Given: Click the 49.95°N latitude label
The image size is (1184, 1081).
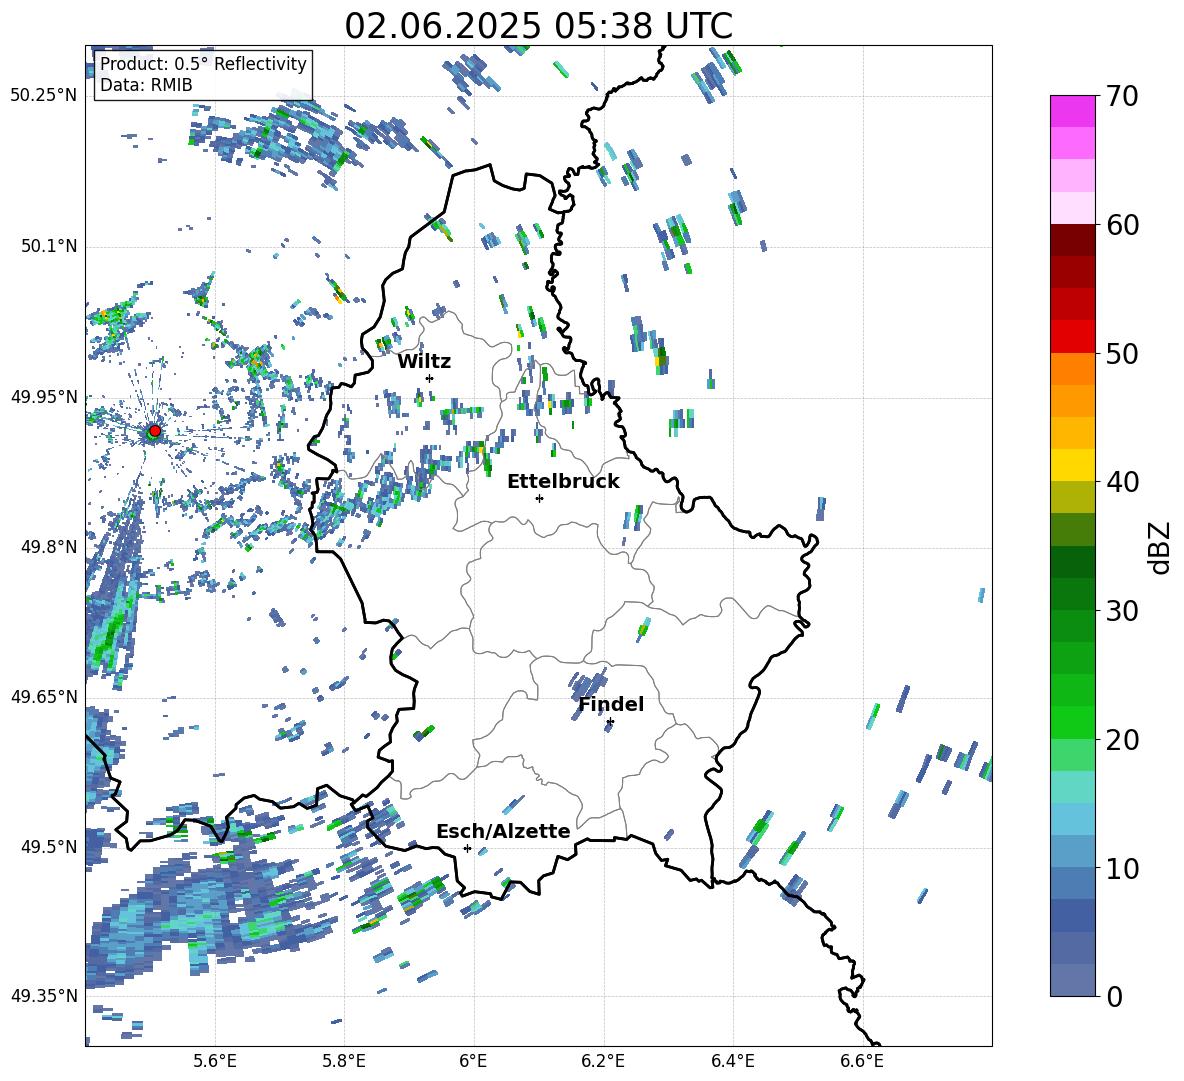Looking at the screenshot, I should click(44, 397).
